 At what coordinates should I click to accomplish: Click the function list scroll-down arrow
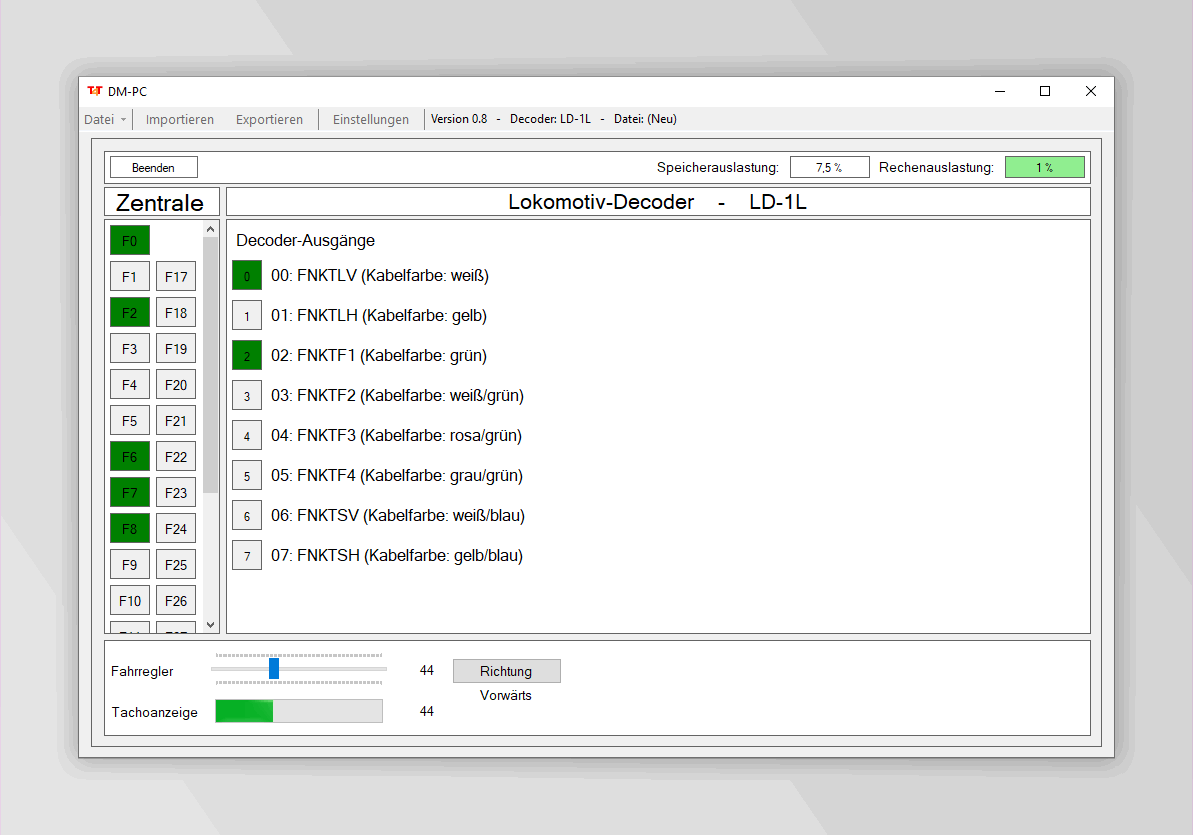pos(211,625)
